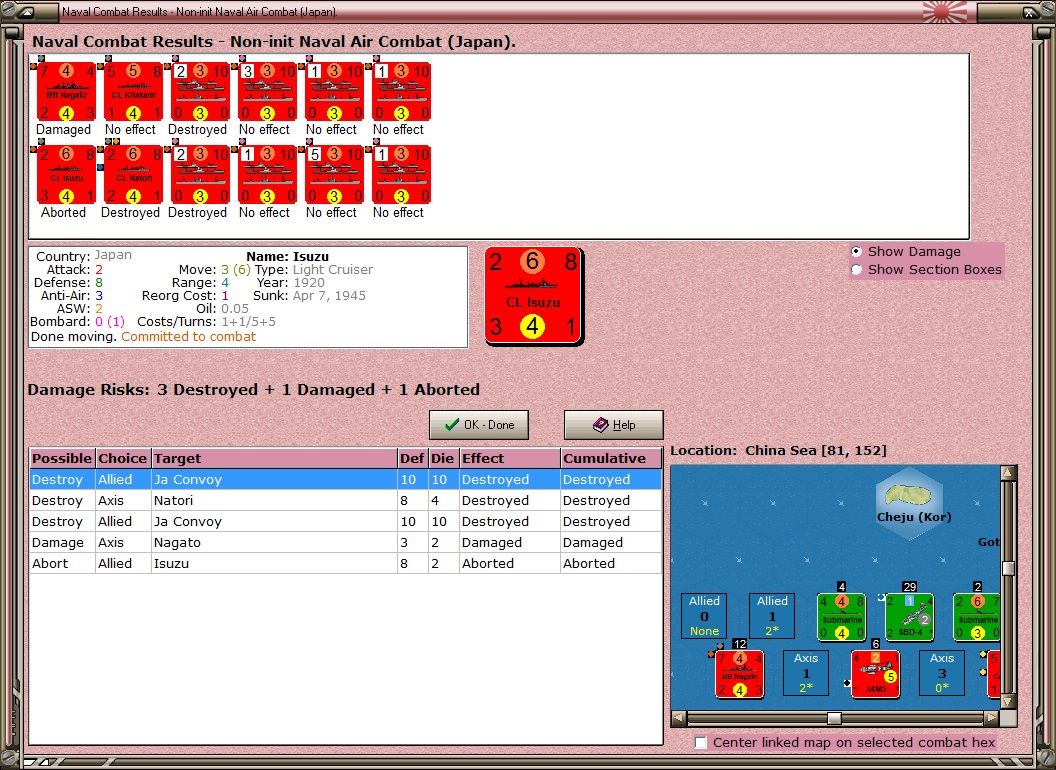1056x770 pixels.
Task: Click the map vertical scrollbar down arrow
Action: (1008, 701)
